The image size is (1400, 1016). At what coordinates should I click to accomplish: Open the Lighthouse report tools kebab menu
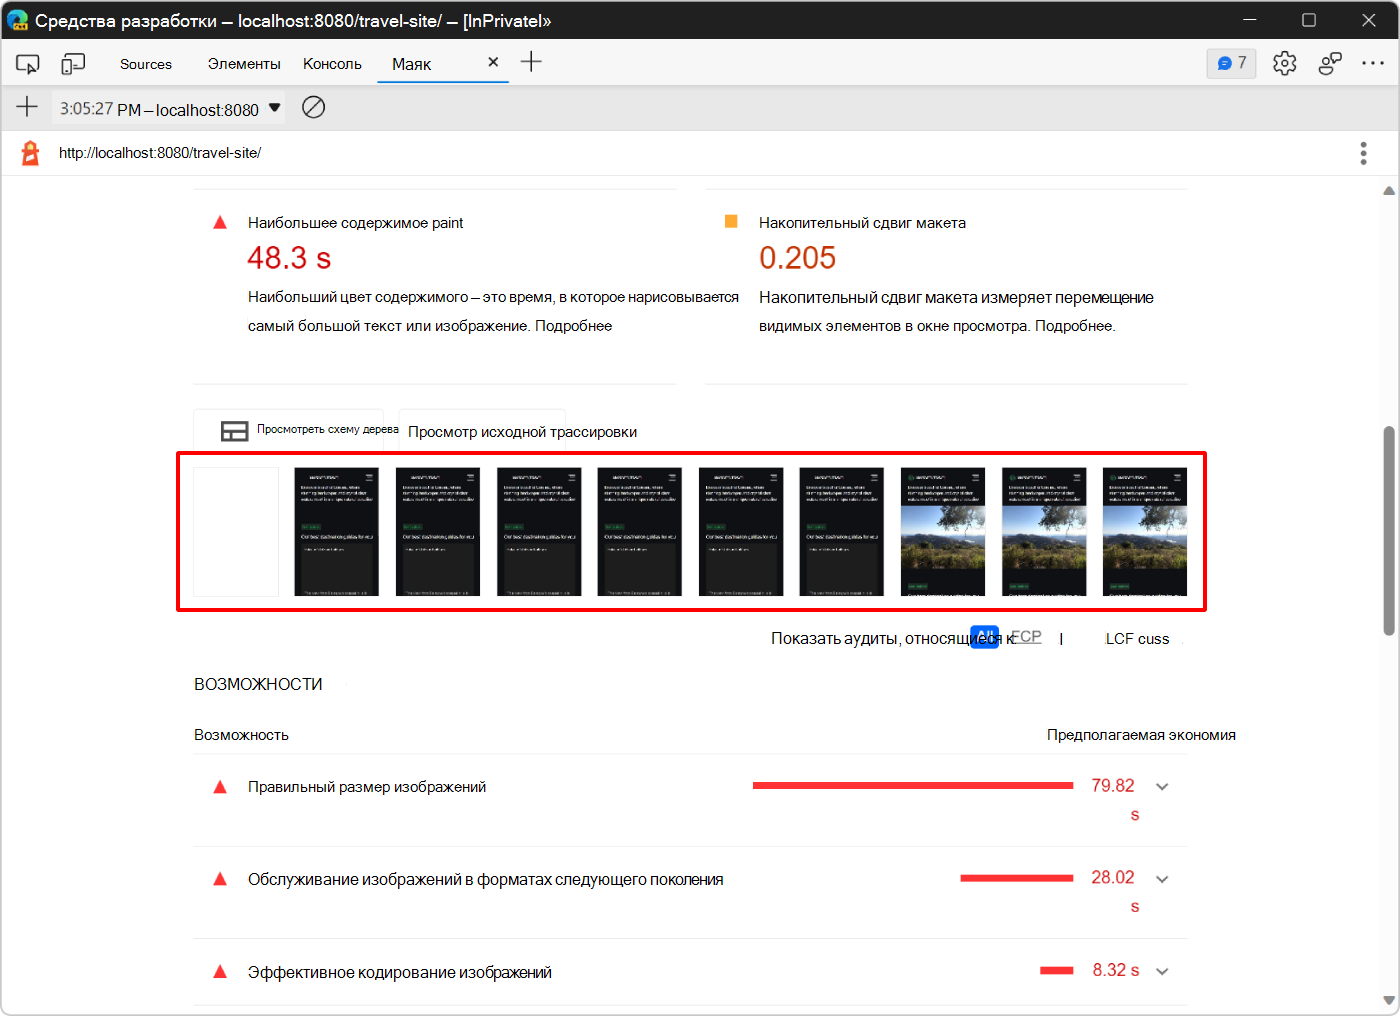[x=1363, y=153]
